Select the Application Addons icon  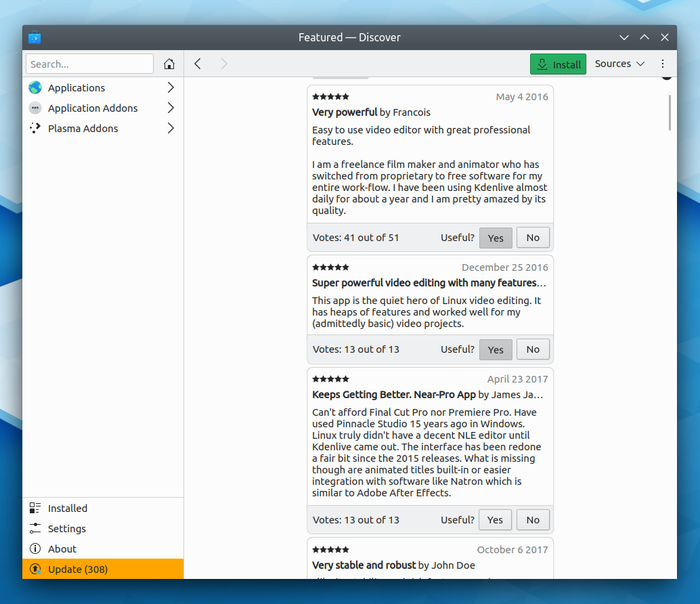(35, 108)
